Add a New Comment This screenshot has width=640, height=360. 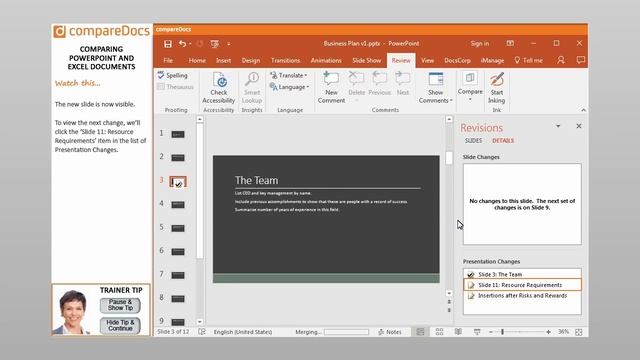click(x=331, y=88)
